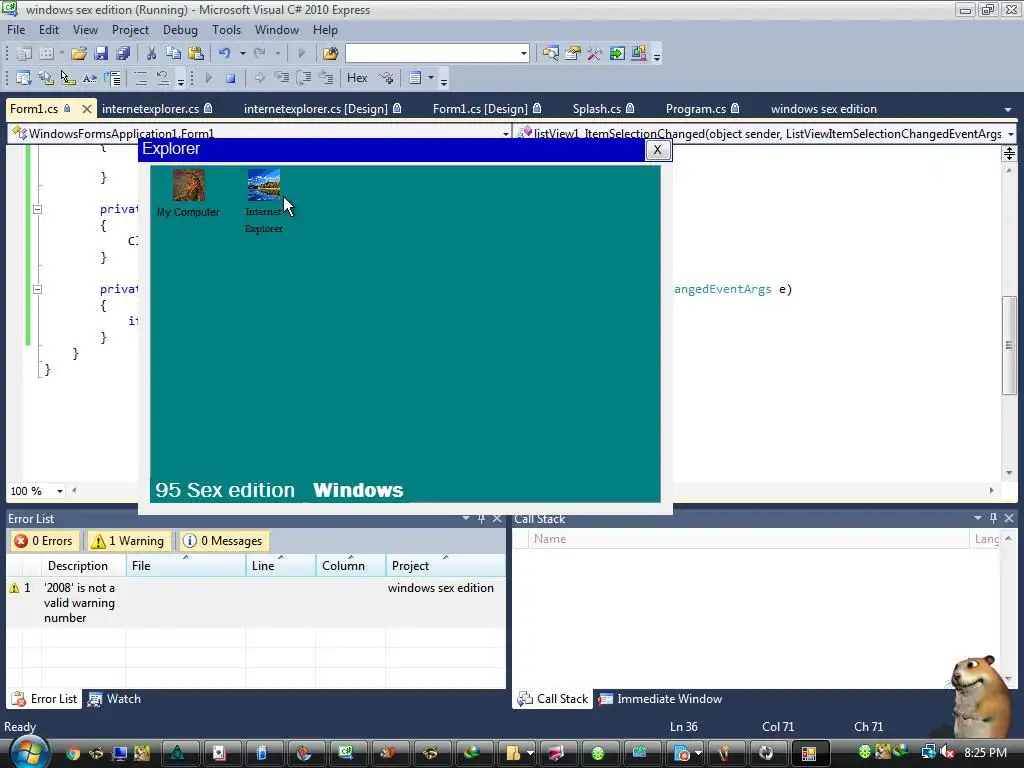The image size is (1024, 768).
Task: Click the display quick info icon
Action: pos(67,78)
